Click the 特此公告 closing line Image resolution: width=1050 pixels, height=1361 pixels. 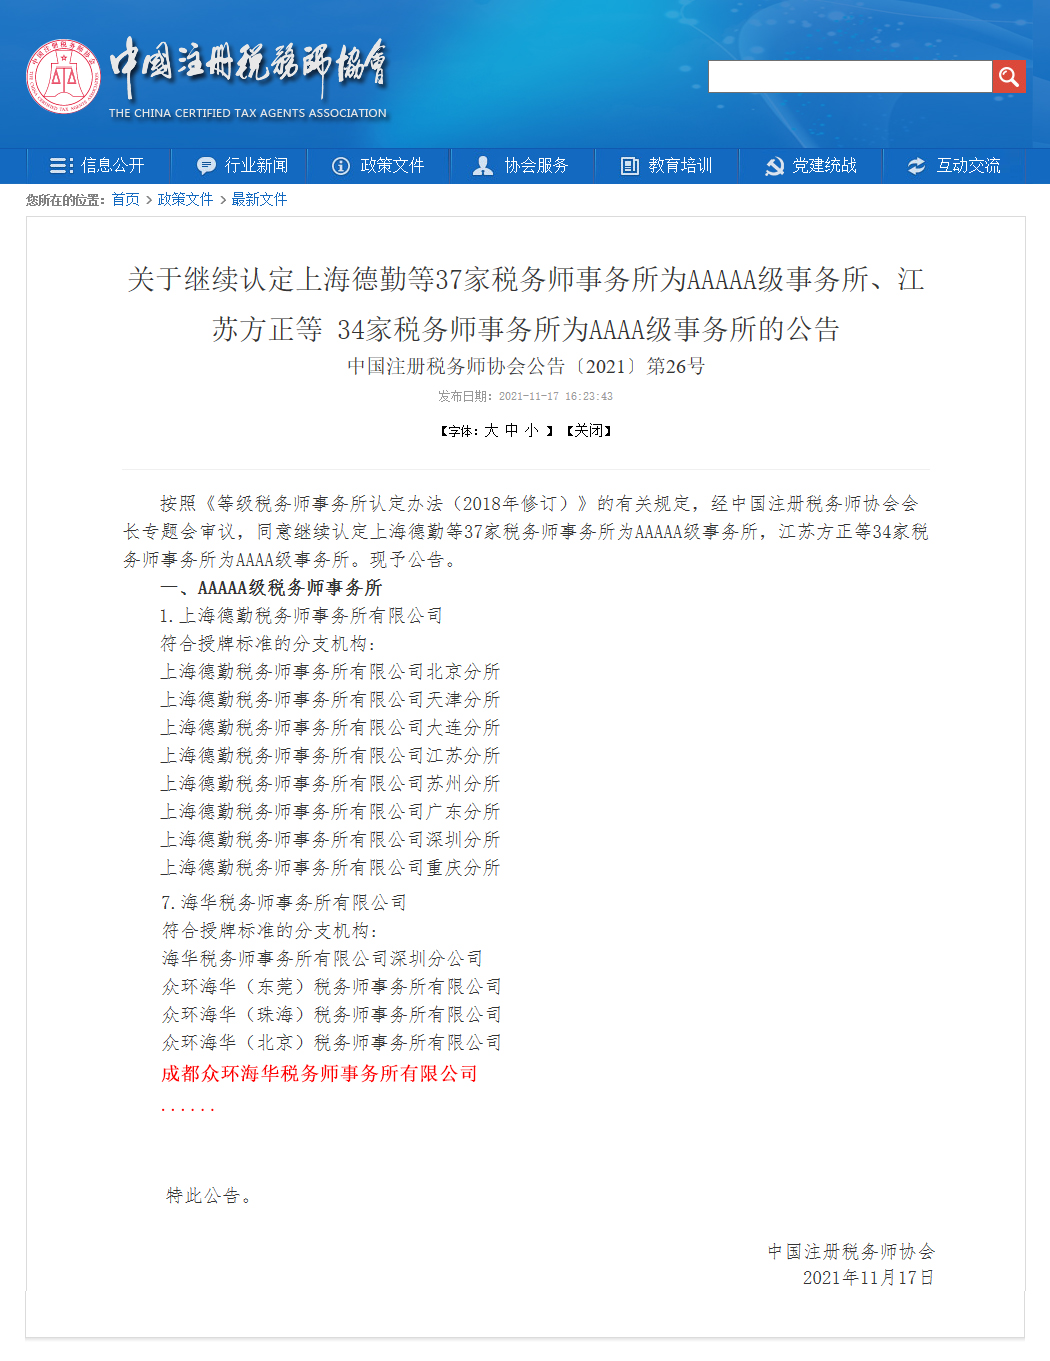pos(209,1196)
